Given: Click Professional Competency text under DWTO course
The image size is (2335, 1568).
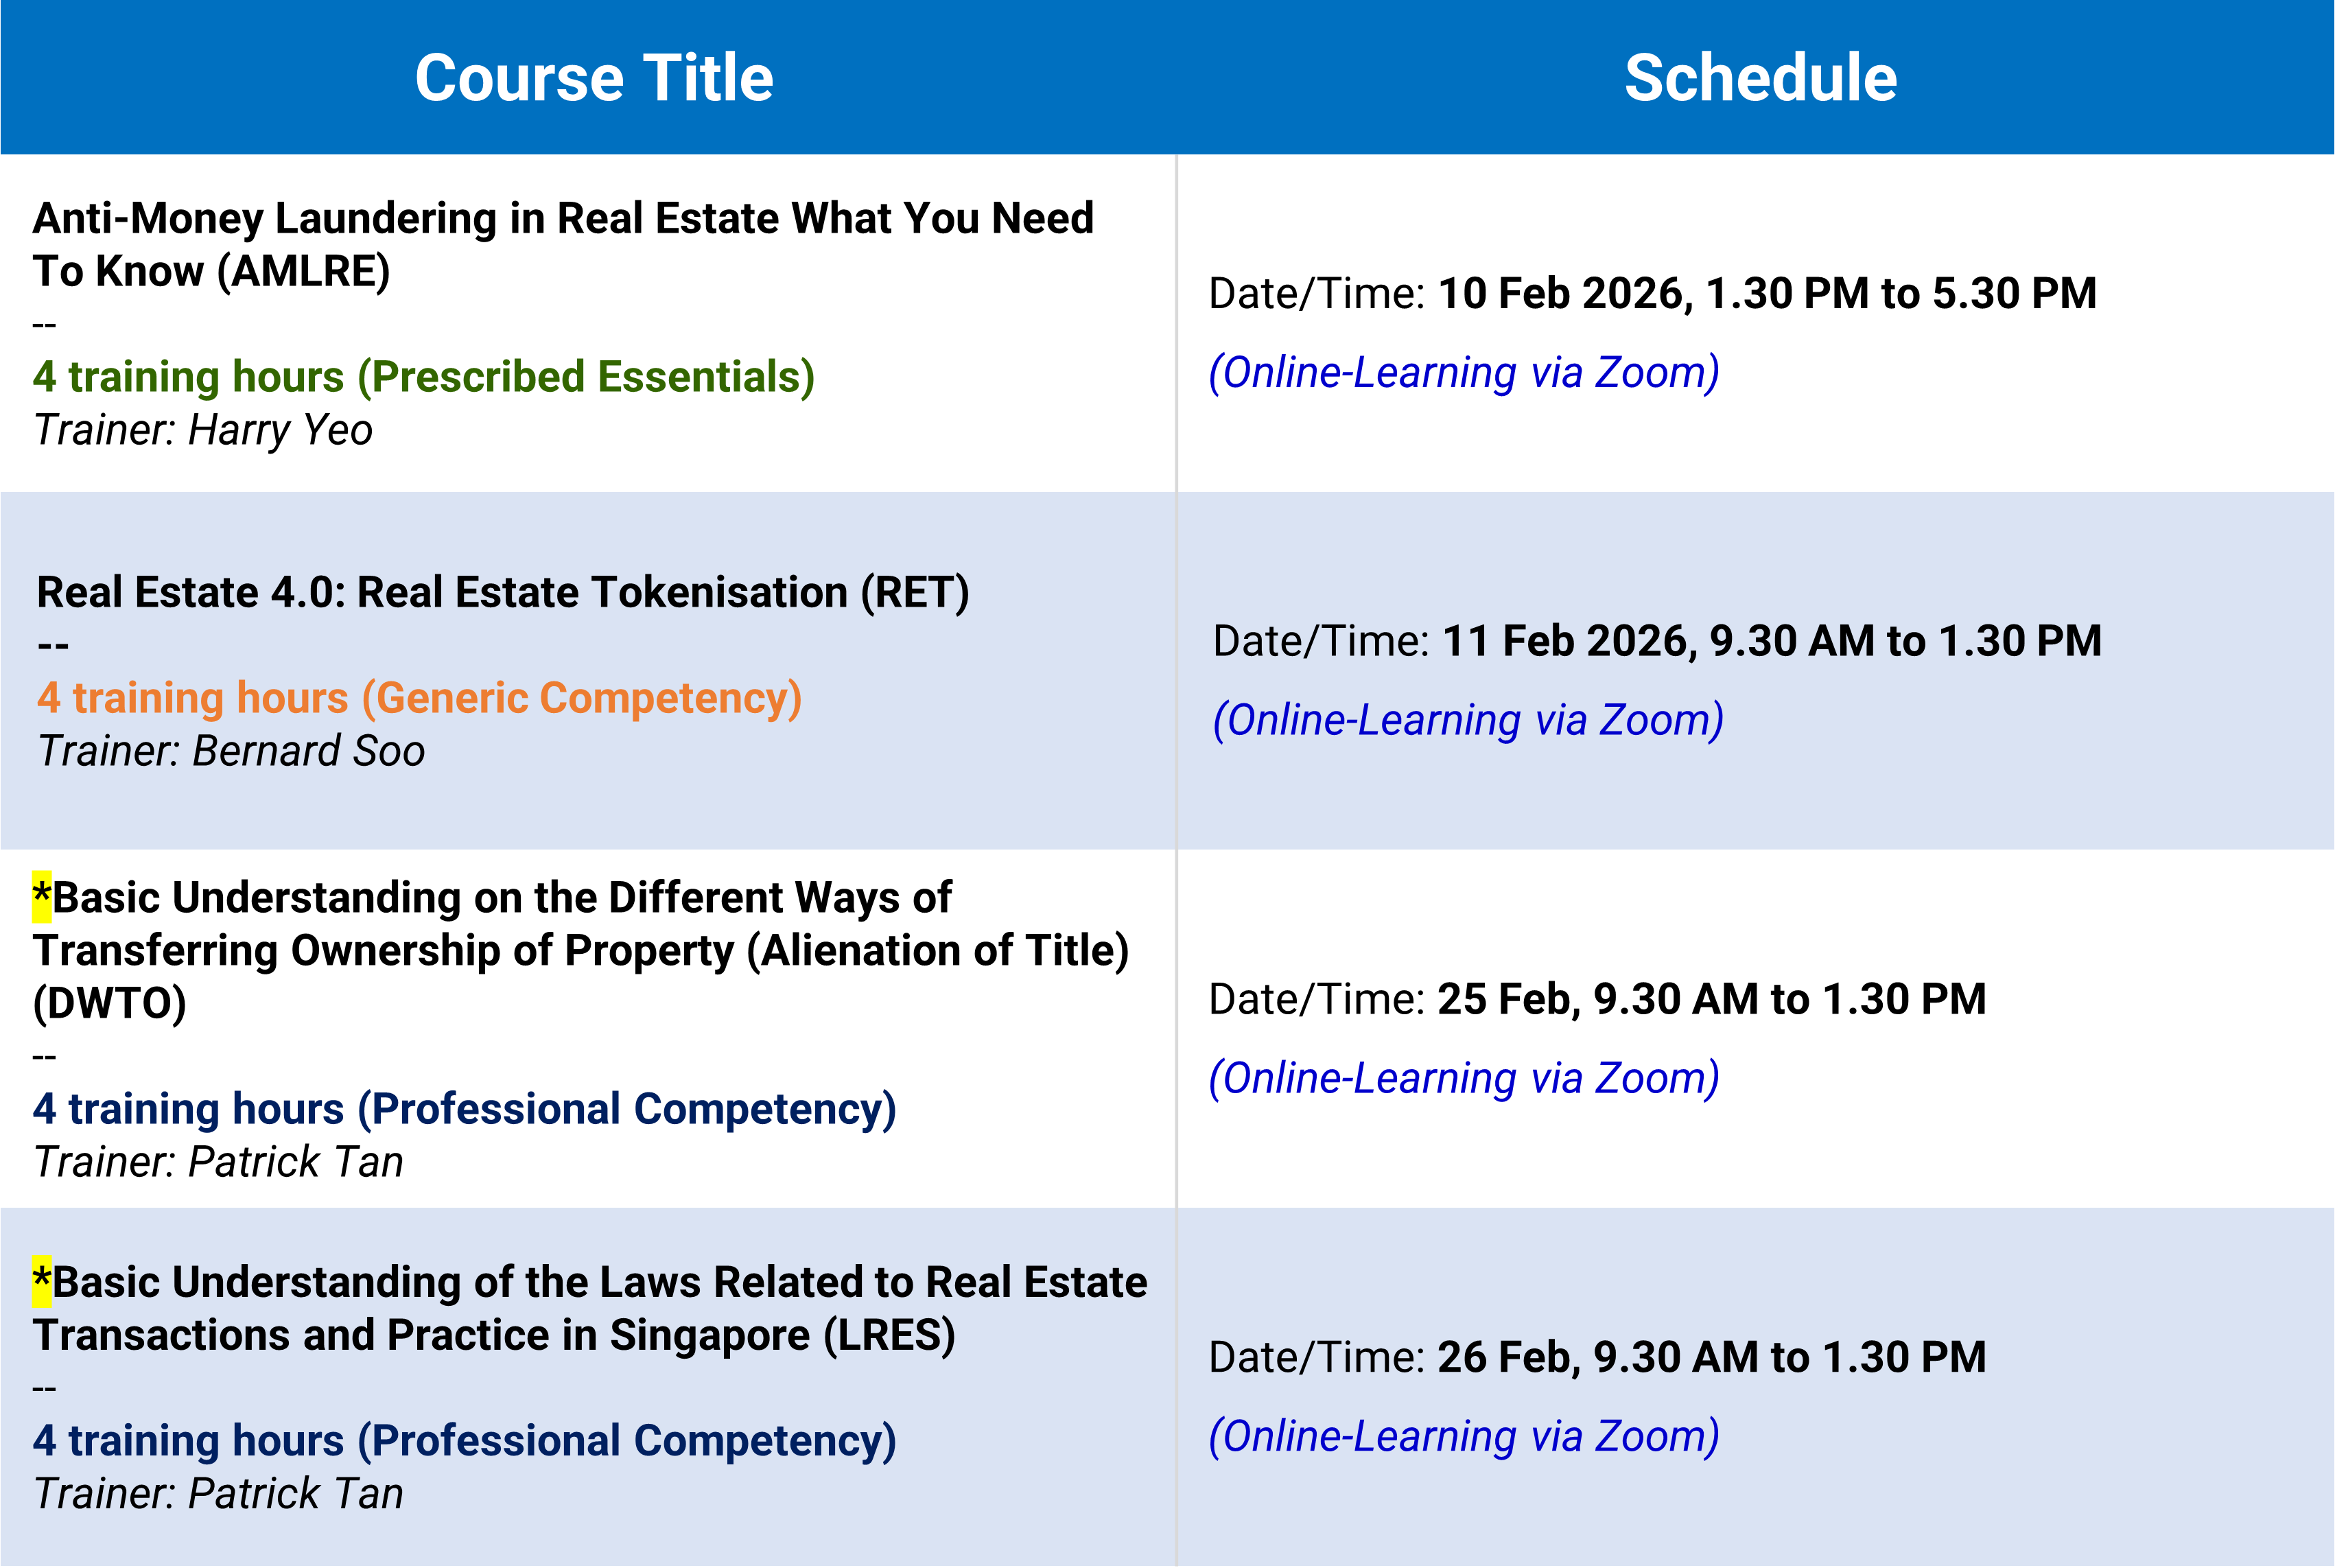Looking at the screenshot, I should (x=464, y=1109).
